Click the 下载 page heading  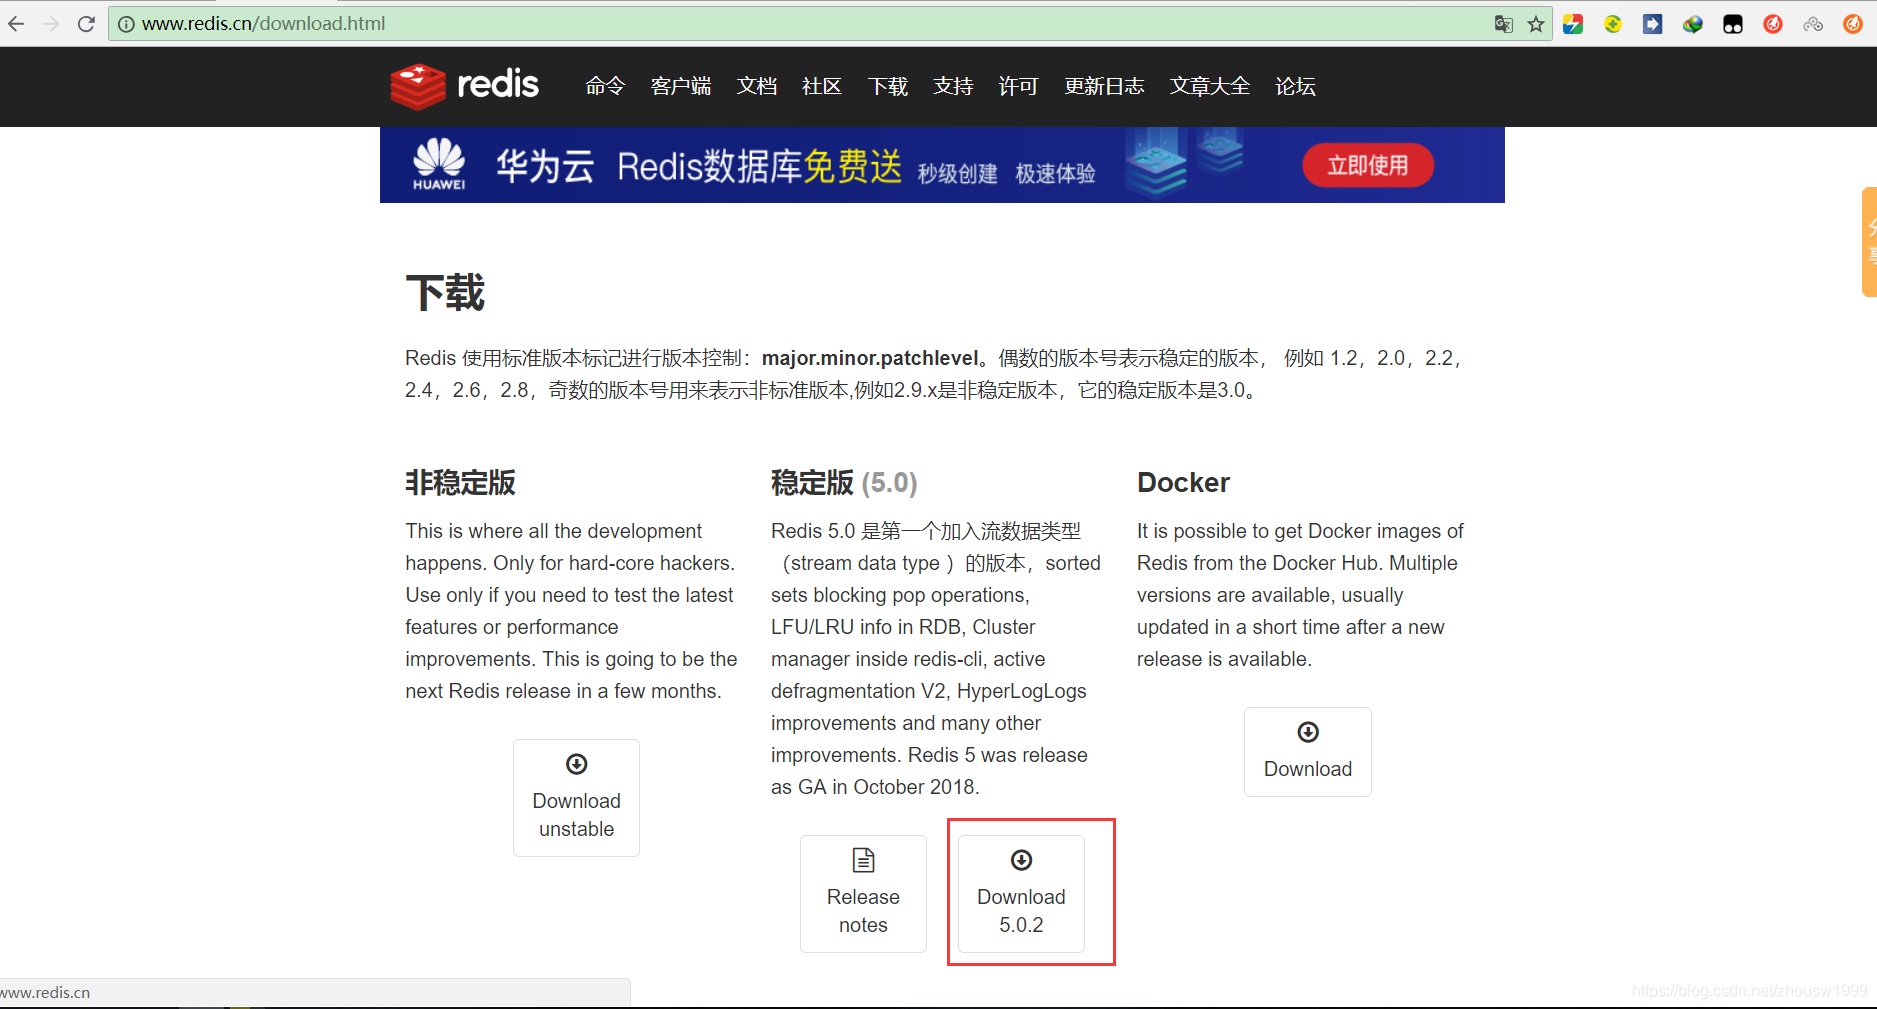point(445,294)
